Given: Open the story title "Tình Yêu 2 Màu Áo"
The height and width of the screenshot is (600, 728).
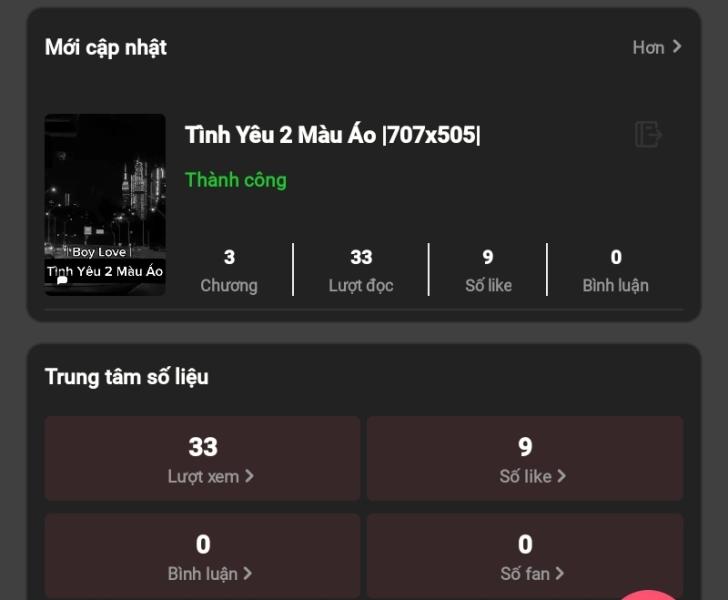Looking at the screenshot, I should 333,135.
